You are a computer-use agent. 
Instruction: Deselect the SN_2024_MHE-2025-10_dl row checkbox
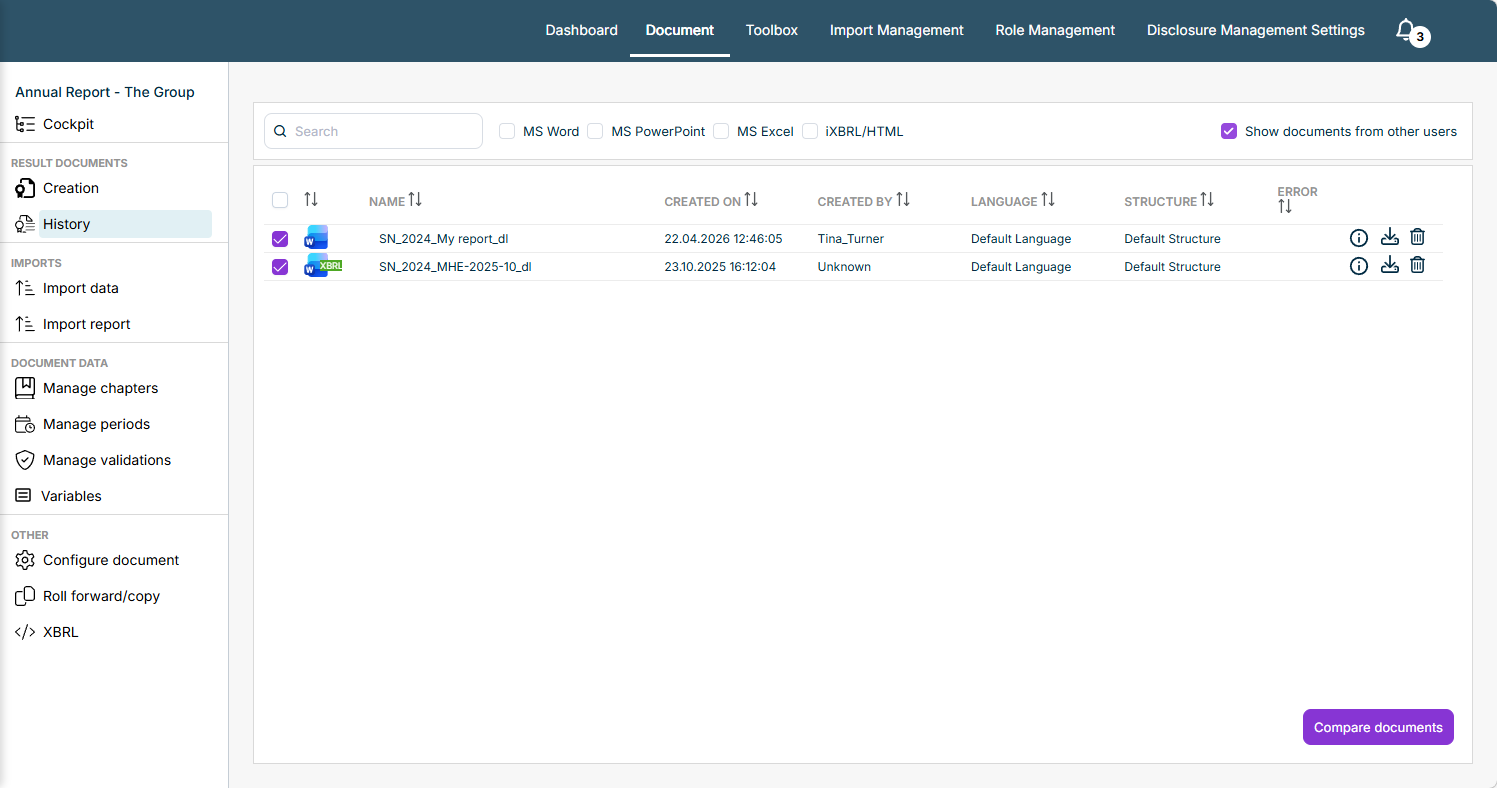tap(280, 267)
